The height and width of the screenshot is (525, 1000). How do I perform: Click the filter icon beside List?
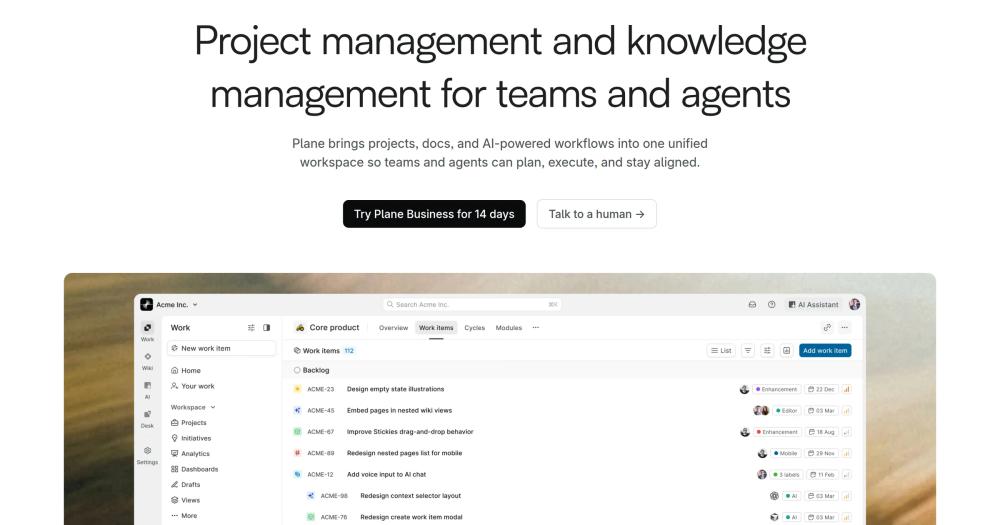tap(748, 350)
